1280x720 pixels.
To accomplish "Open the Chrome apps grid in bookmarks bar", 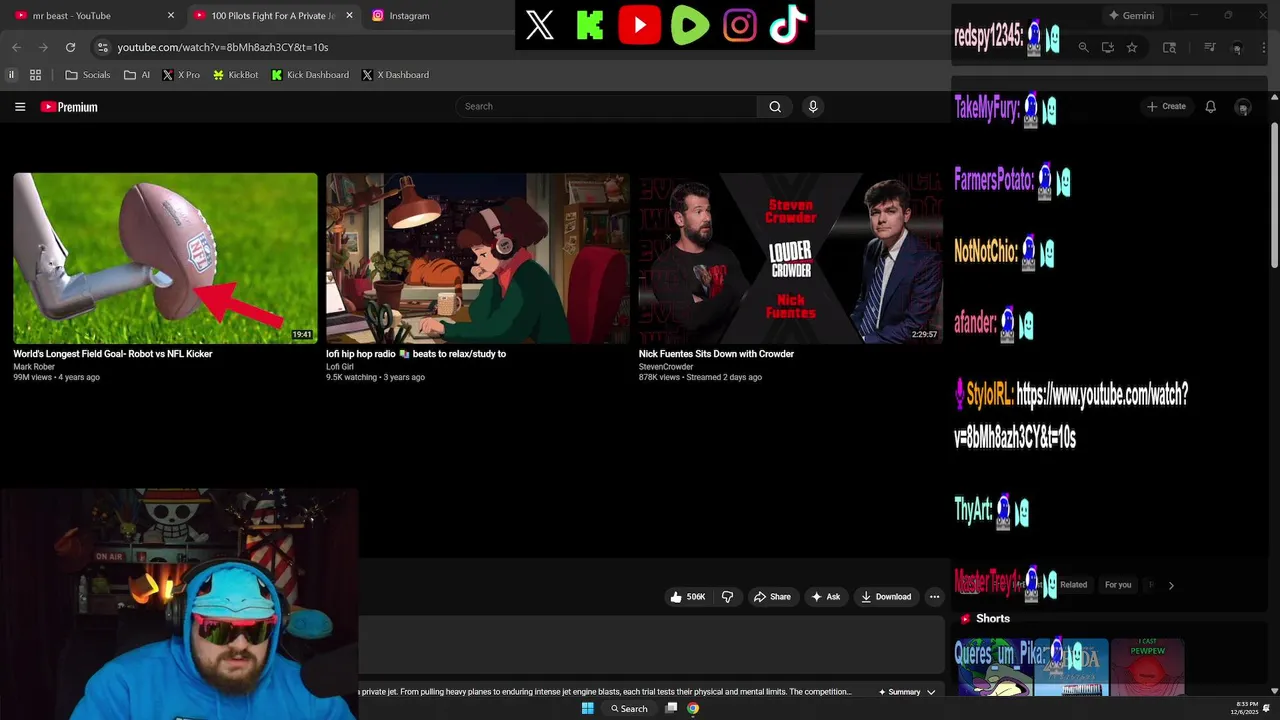I will point(35,75).
